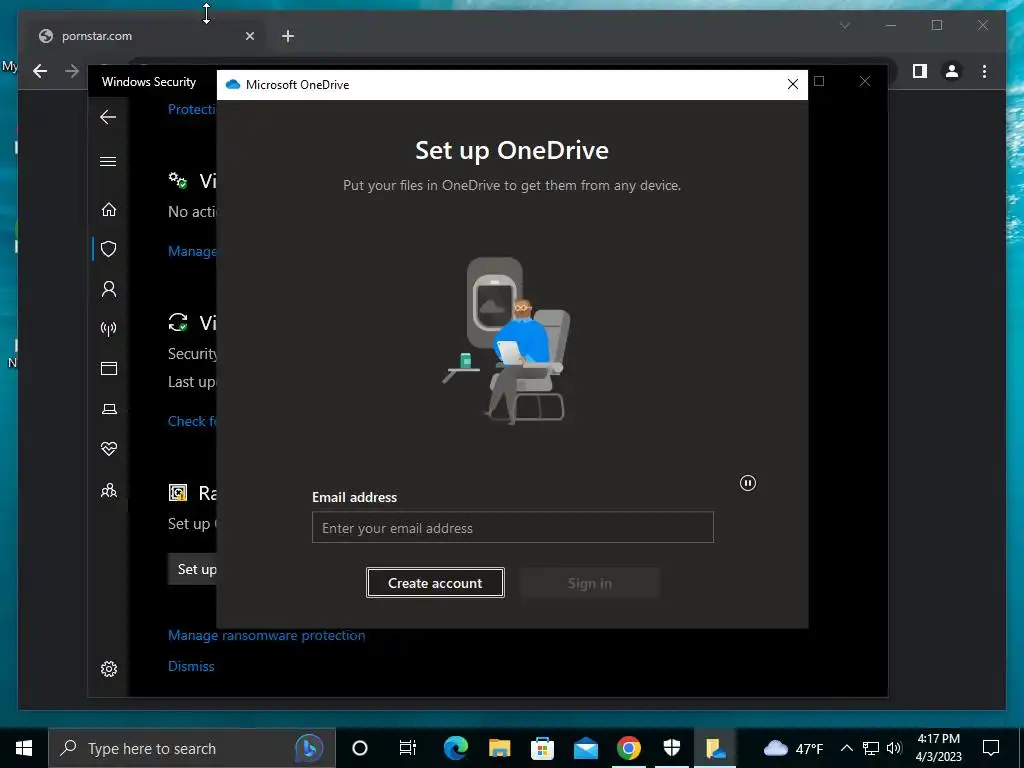Click the Set up button in Windows Security

193,569
